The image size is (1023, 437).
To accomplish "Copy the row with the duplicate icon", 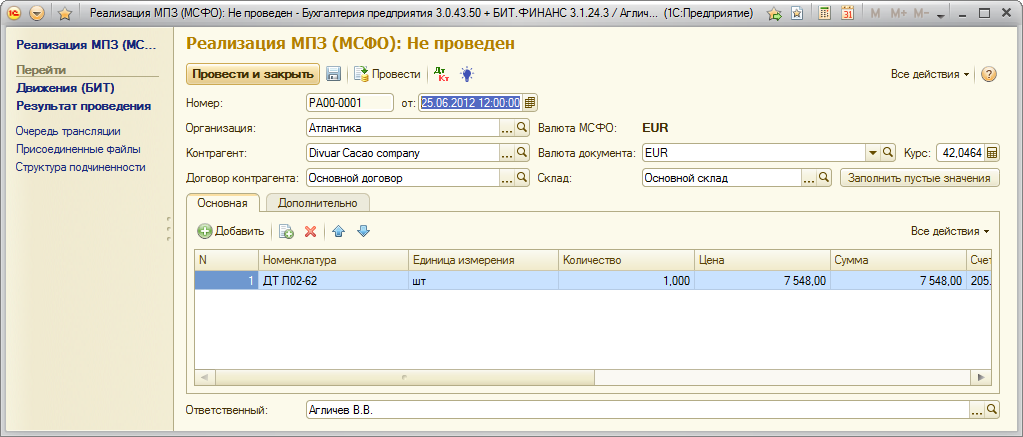I will (x=286, y=231).
